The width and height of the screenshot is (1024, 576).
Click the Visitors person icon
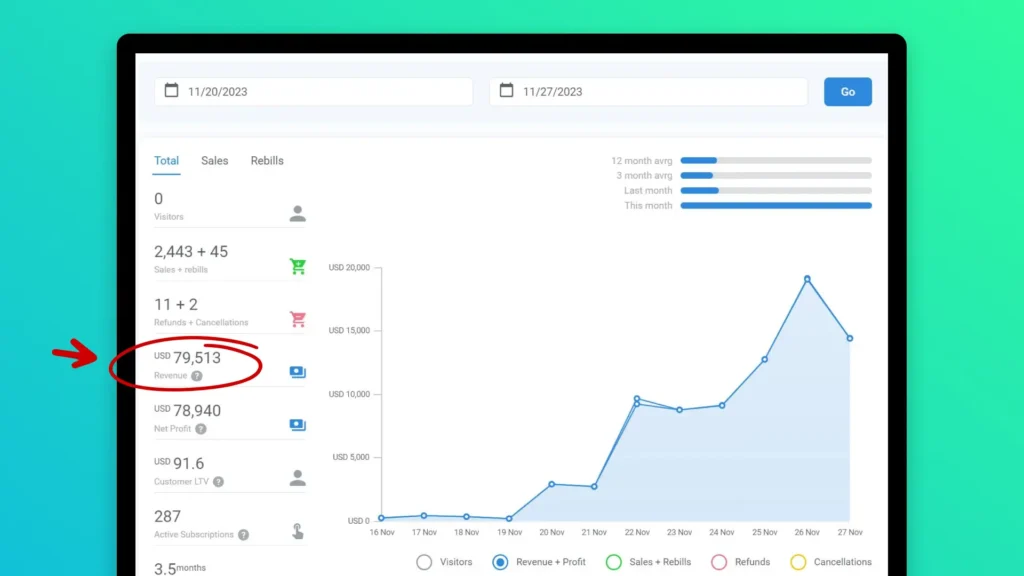297,214
